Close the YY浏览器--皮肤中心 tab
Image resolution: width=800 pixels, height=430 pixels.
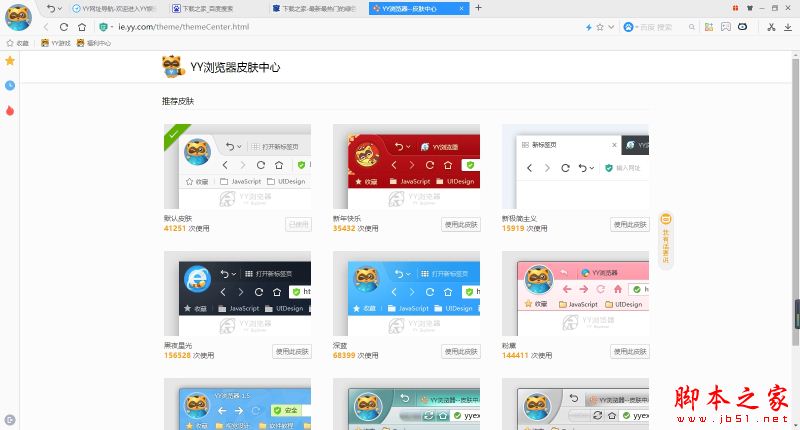click(x=461, y=9)
